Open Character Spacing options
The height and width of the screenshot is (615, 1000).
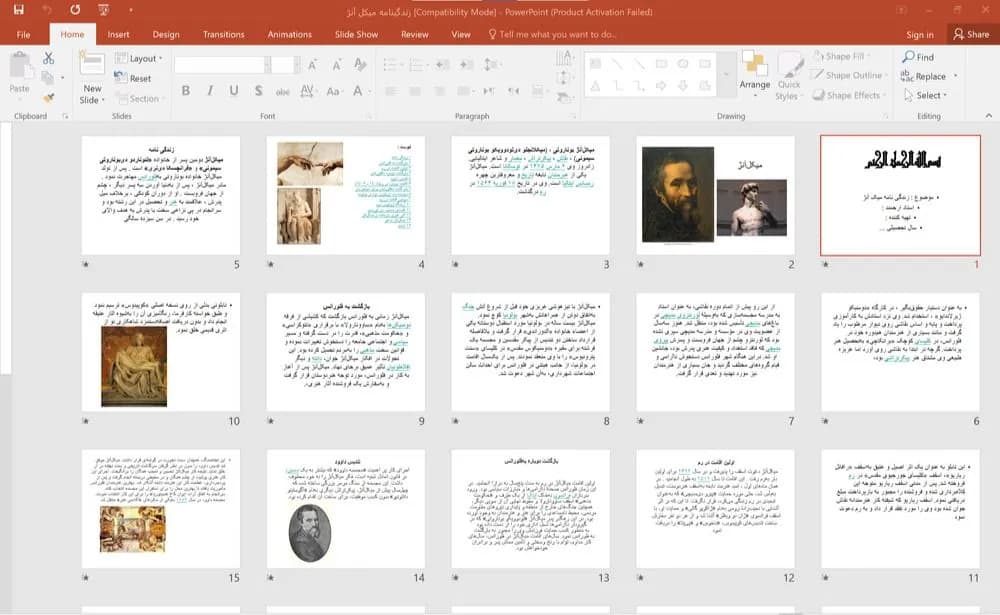pos(307,91)
